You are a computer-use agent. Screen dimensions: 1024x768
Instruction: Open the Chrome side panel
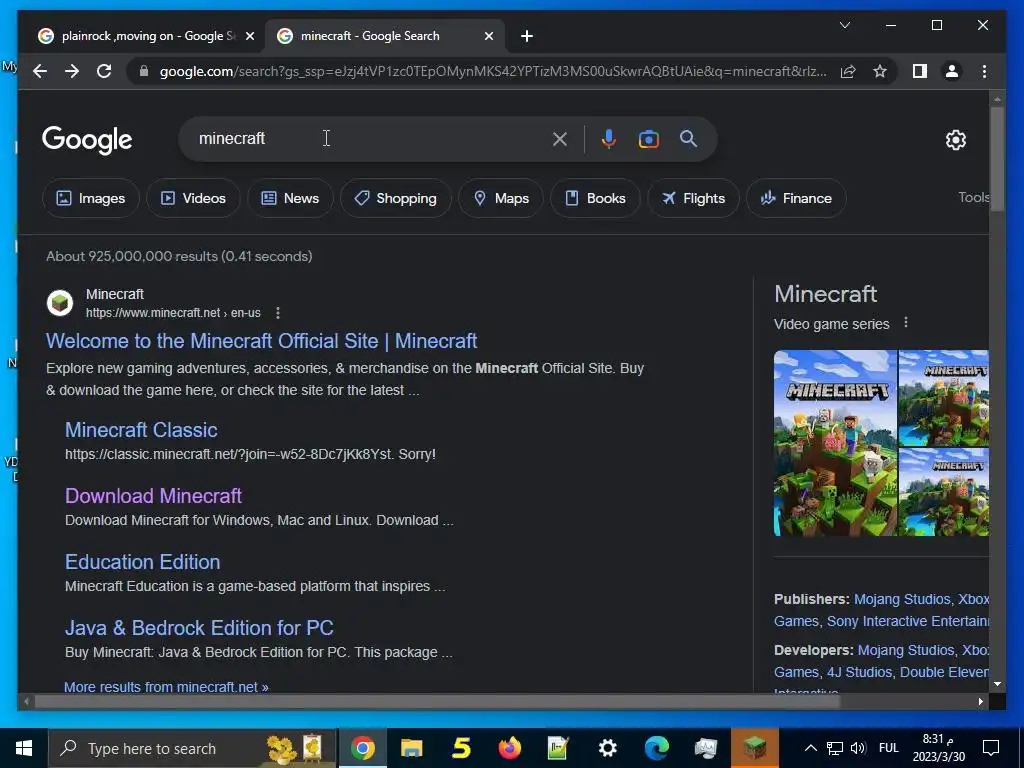[x=920, y=71]
